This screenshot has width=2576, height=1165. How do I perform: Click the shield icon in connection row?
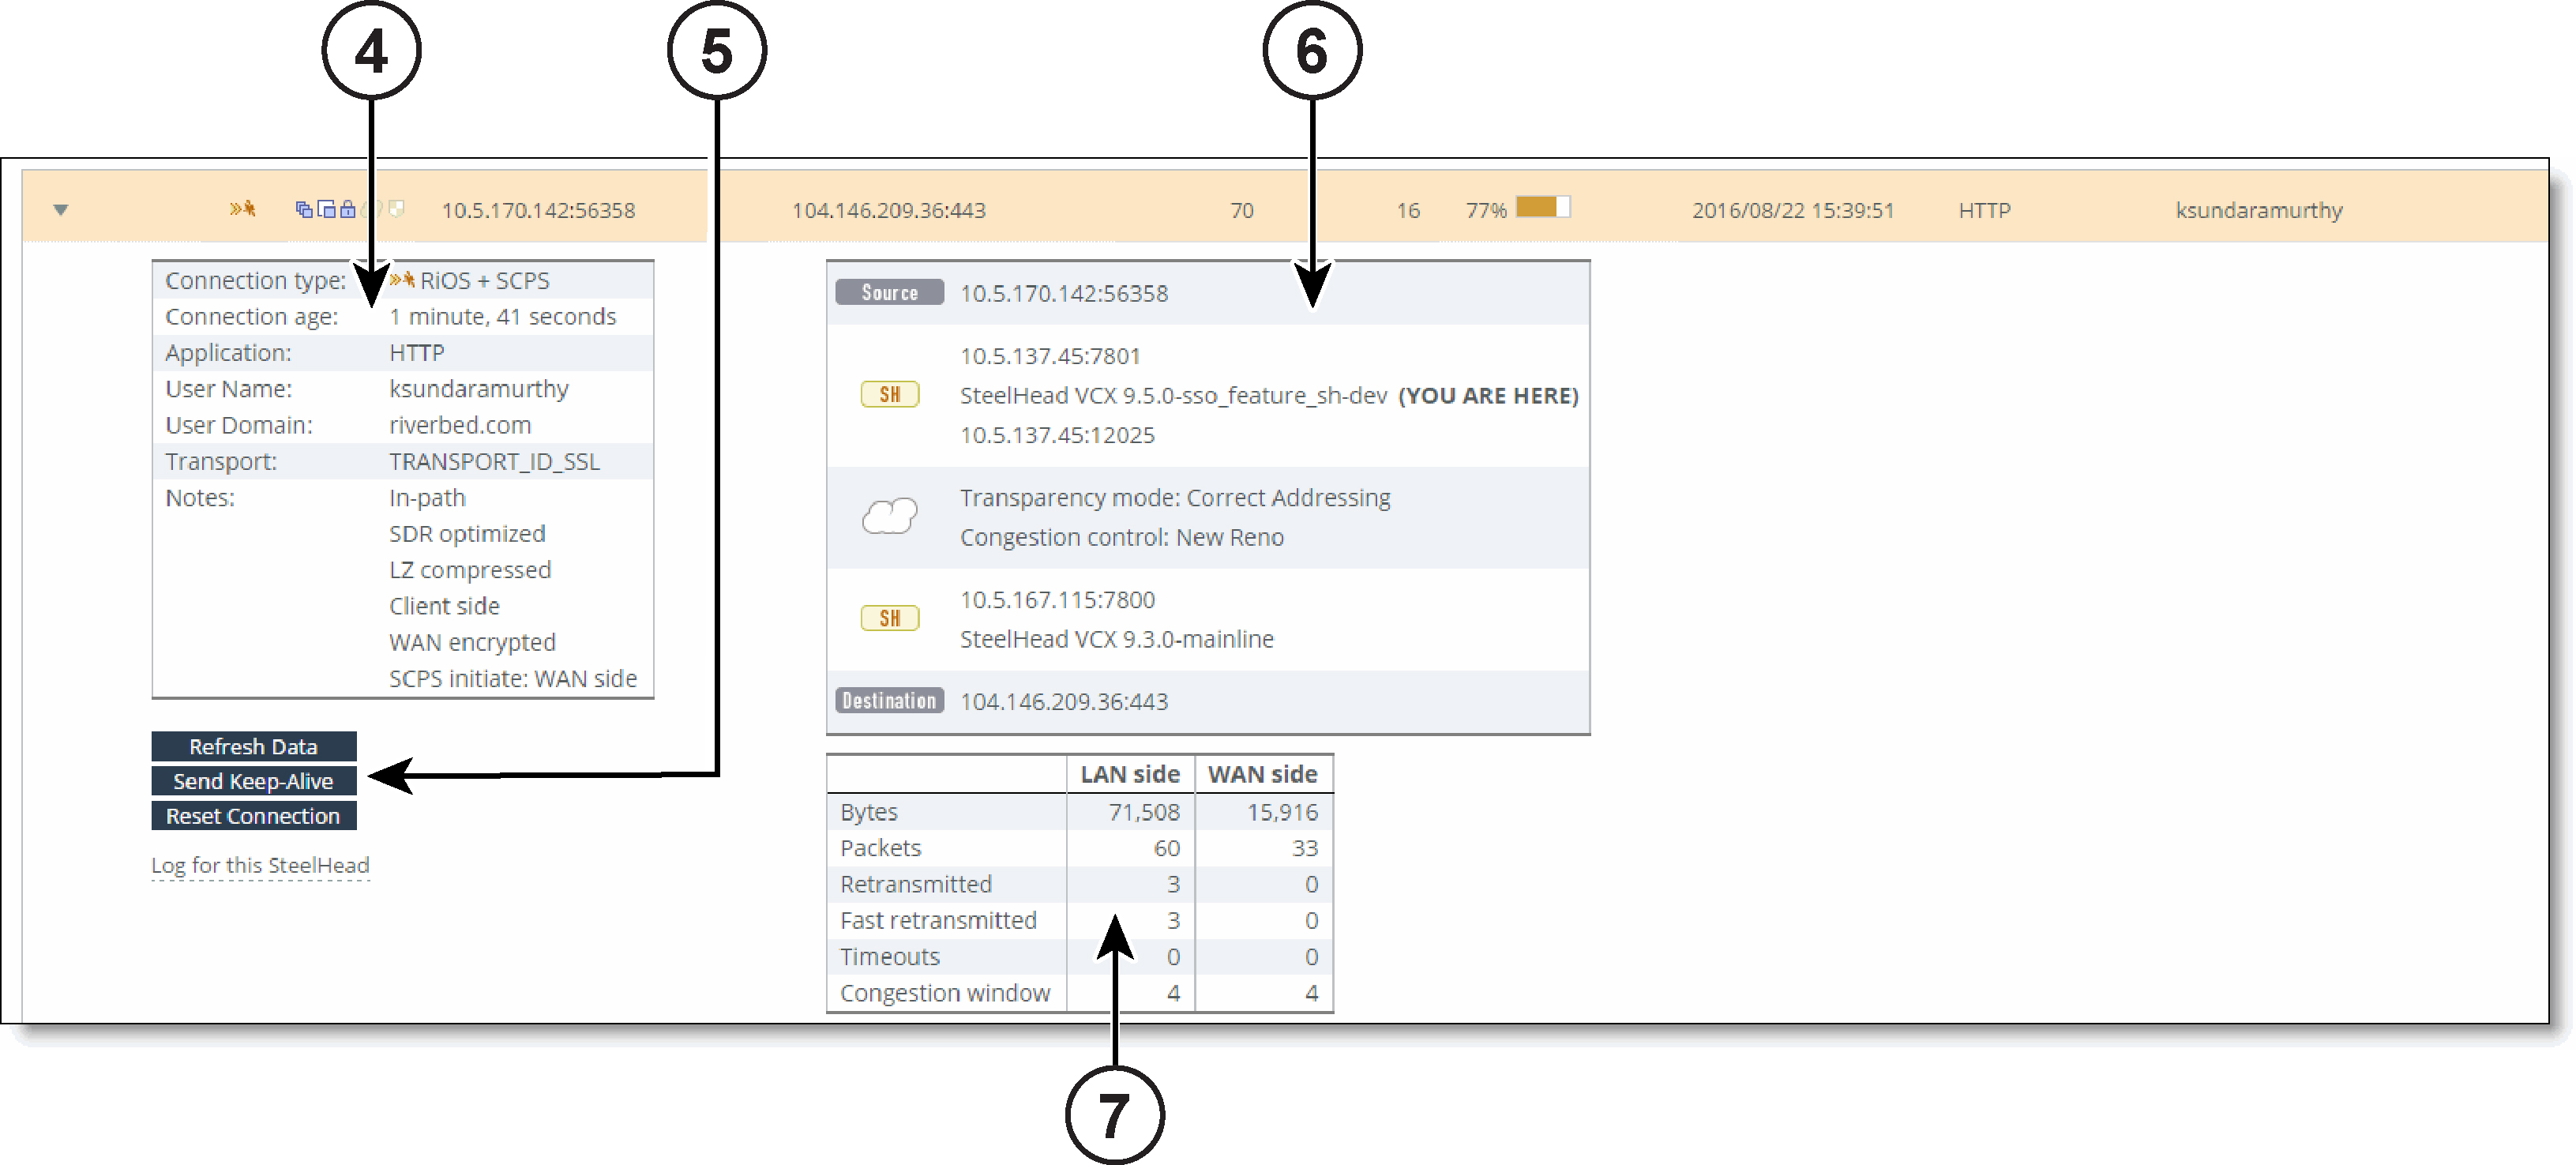coord(397,209)
